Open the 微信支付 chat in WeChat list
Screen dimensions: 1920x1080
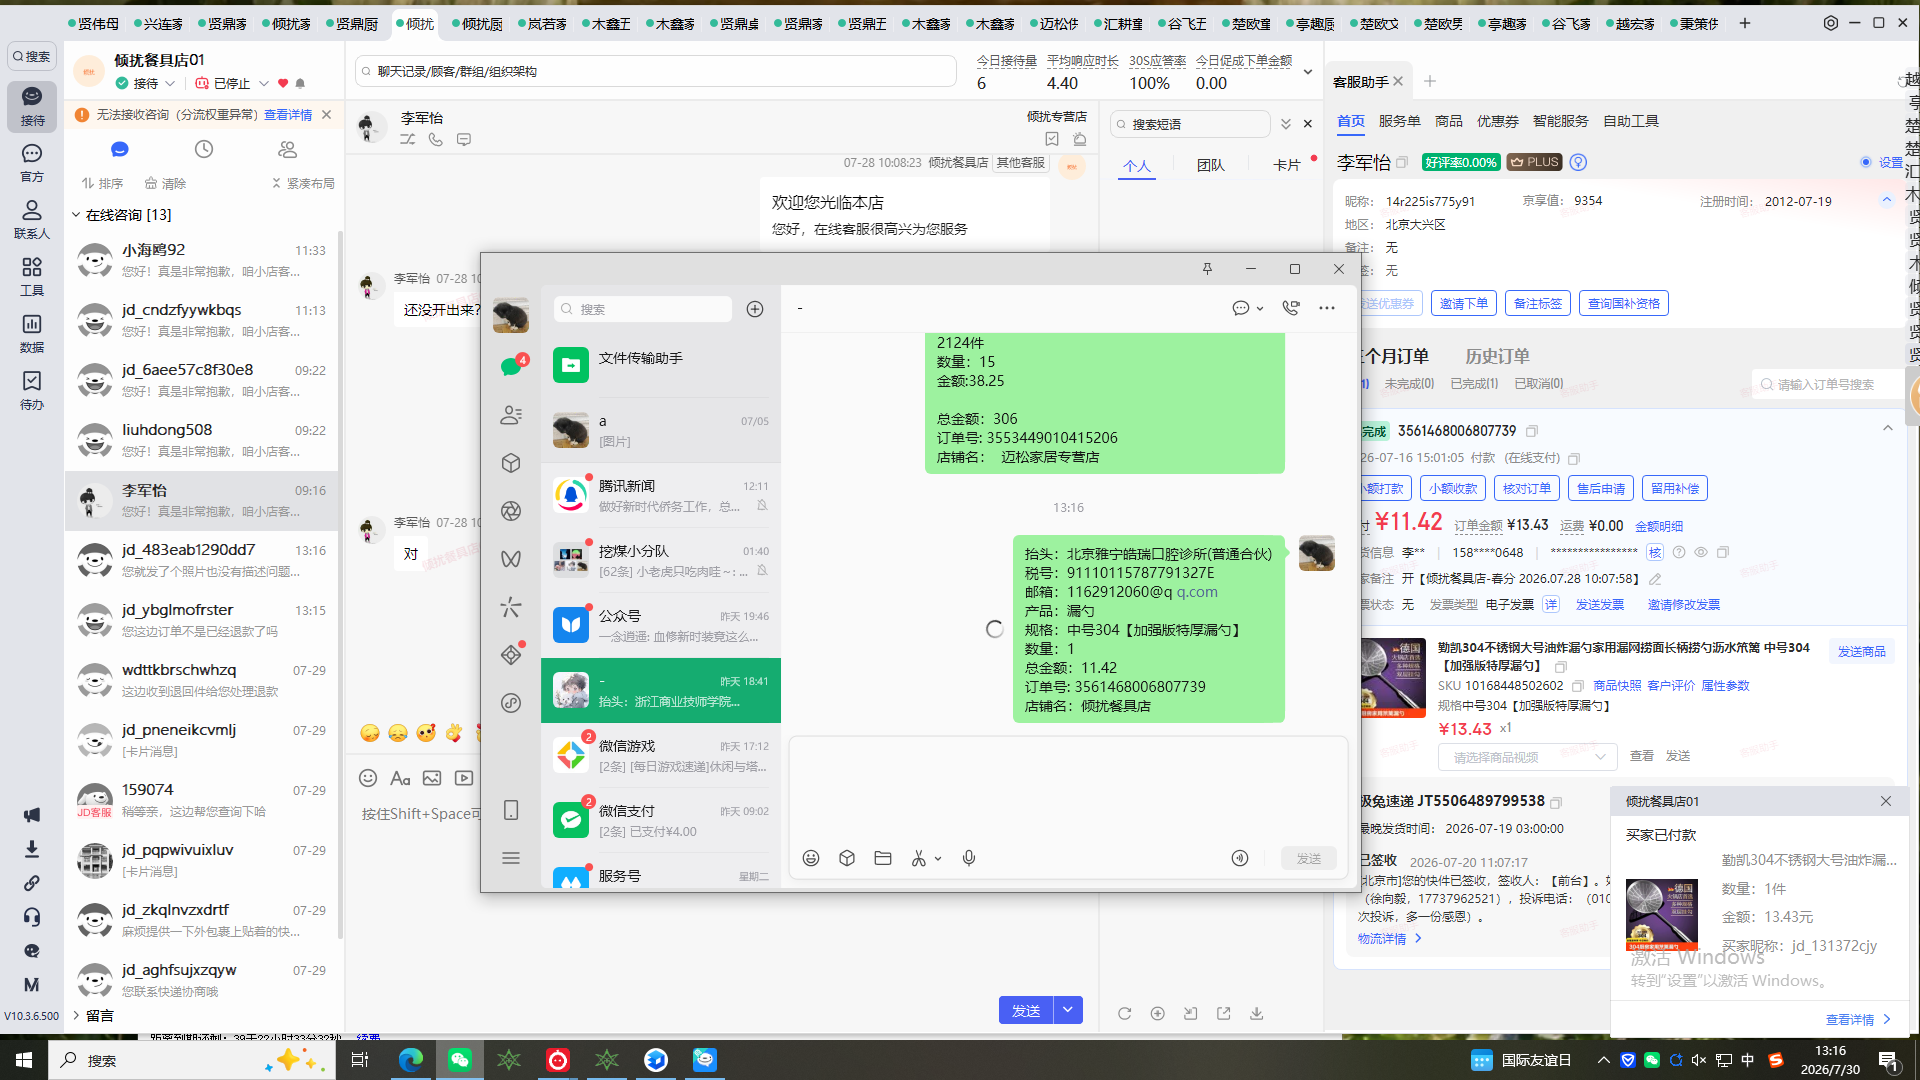(661, 820)
